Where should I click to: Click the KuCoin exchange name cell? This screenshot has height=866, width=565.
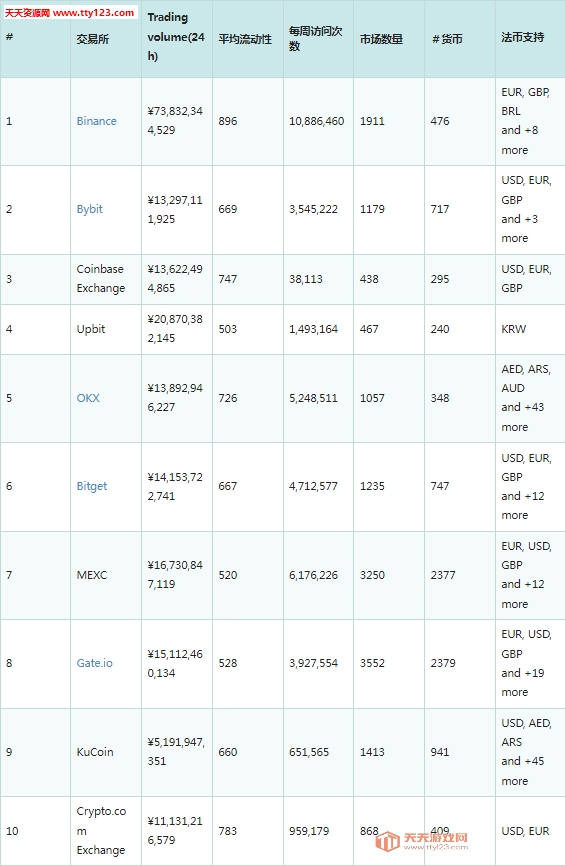click(94, 752)
